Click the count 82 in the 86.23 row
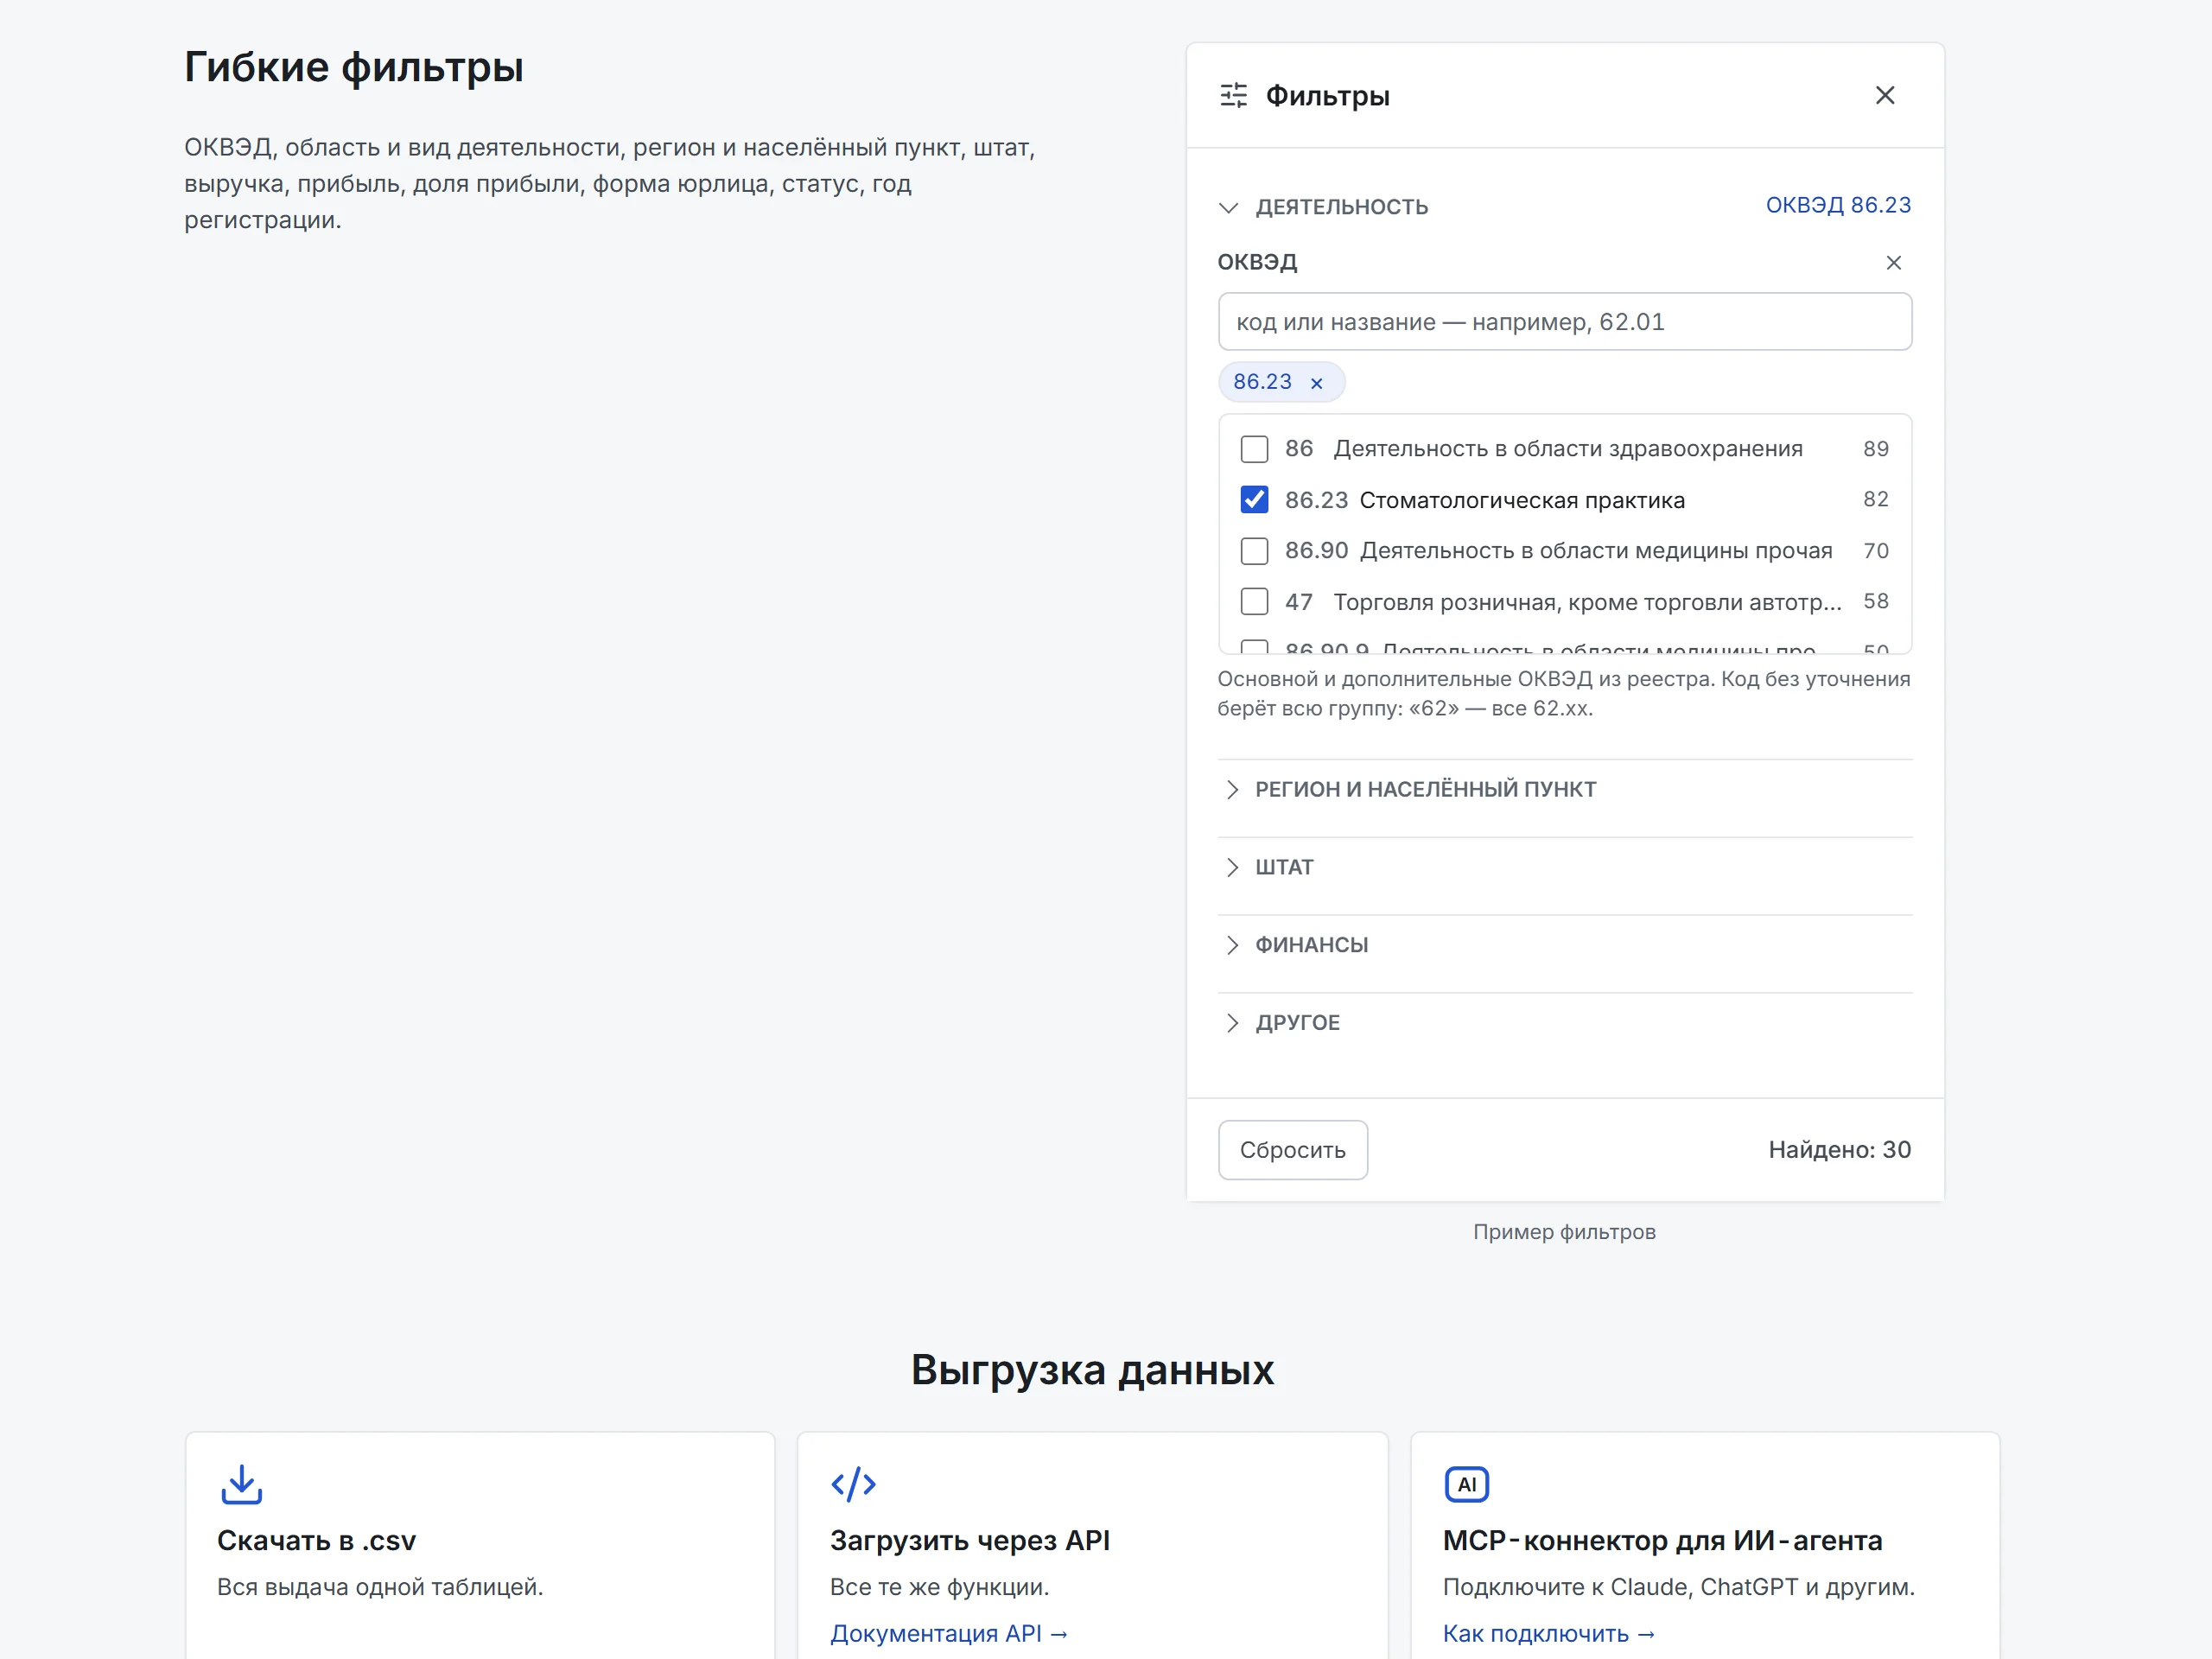2212x1659 pixels. (1875, 499)
